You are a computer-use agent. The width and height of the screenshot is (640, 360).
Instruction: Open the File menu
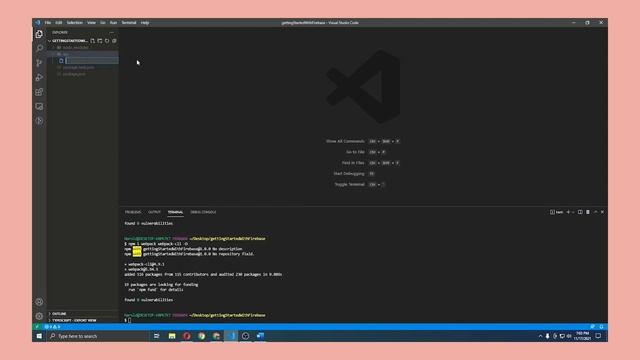[x=48, y=23]
